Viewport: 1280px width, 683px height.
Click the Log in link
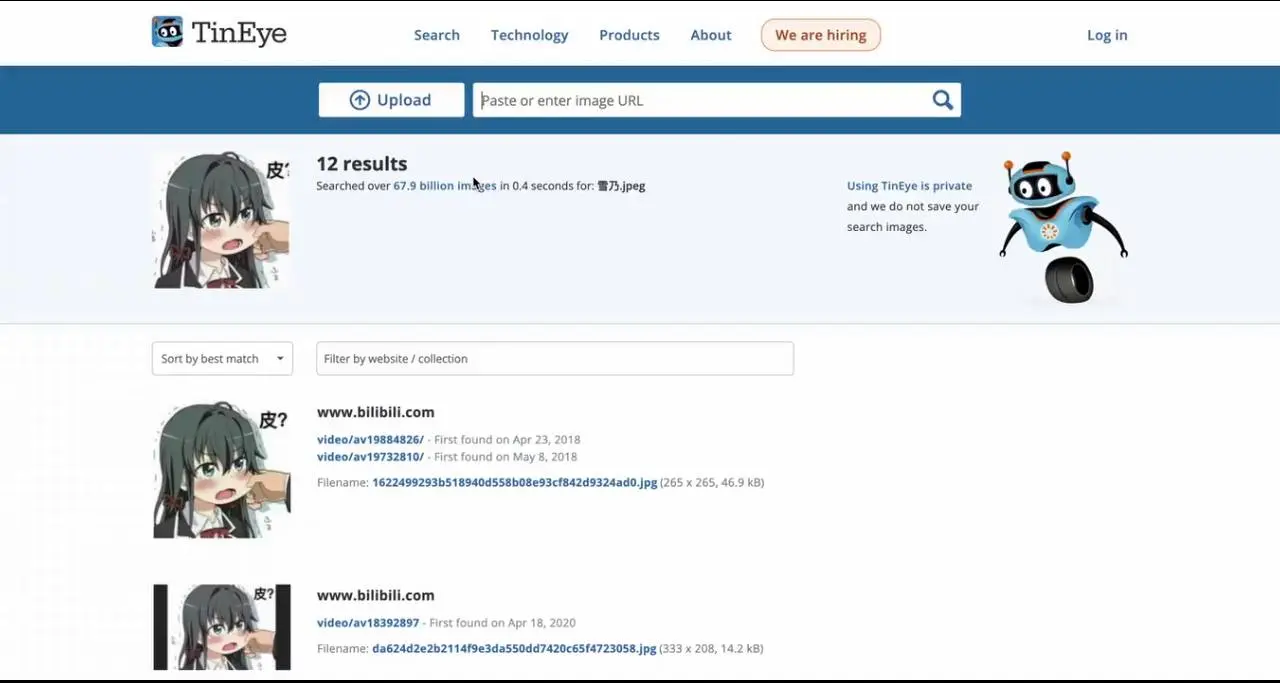1107,35
